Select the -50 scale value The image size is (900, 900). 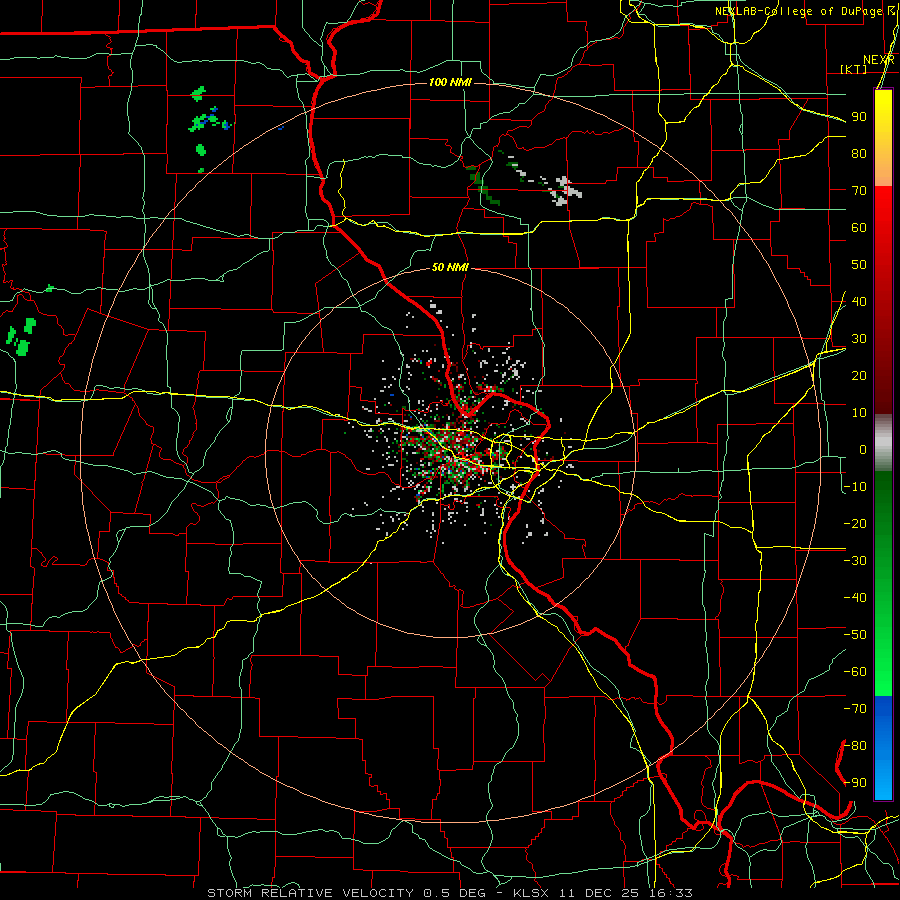point(855,635)
